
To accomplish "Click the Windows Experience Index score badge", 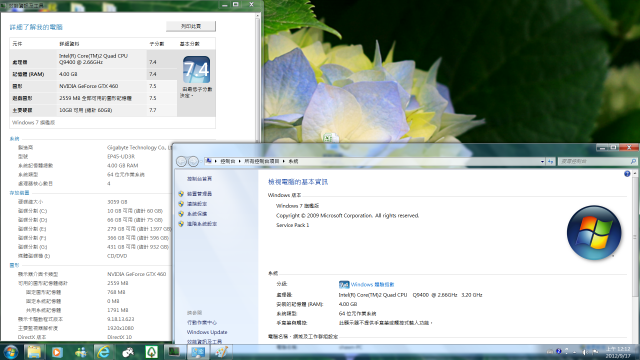I will (344, 284).
